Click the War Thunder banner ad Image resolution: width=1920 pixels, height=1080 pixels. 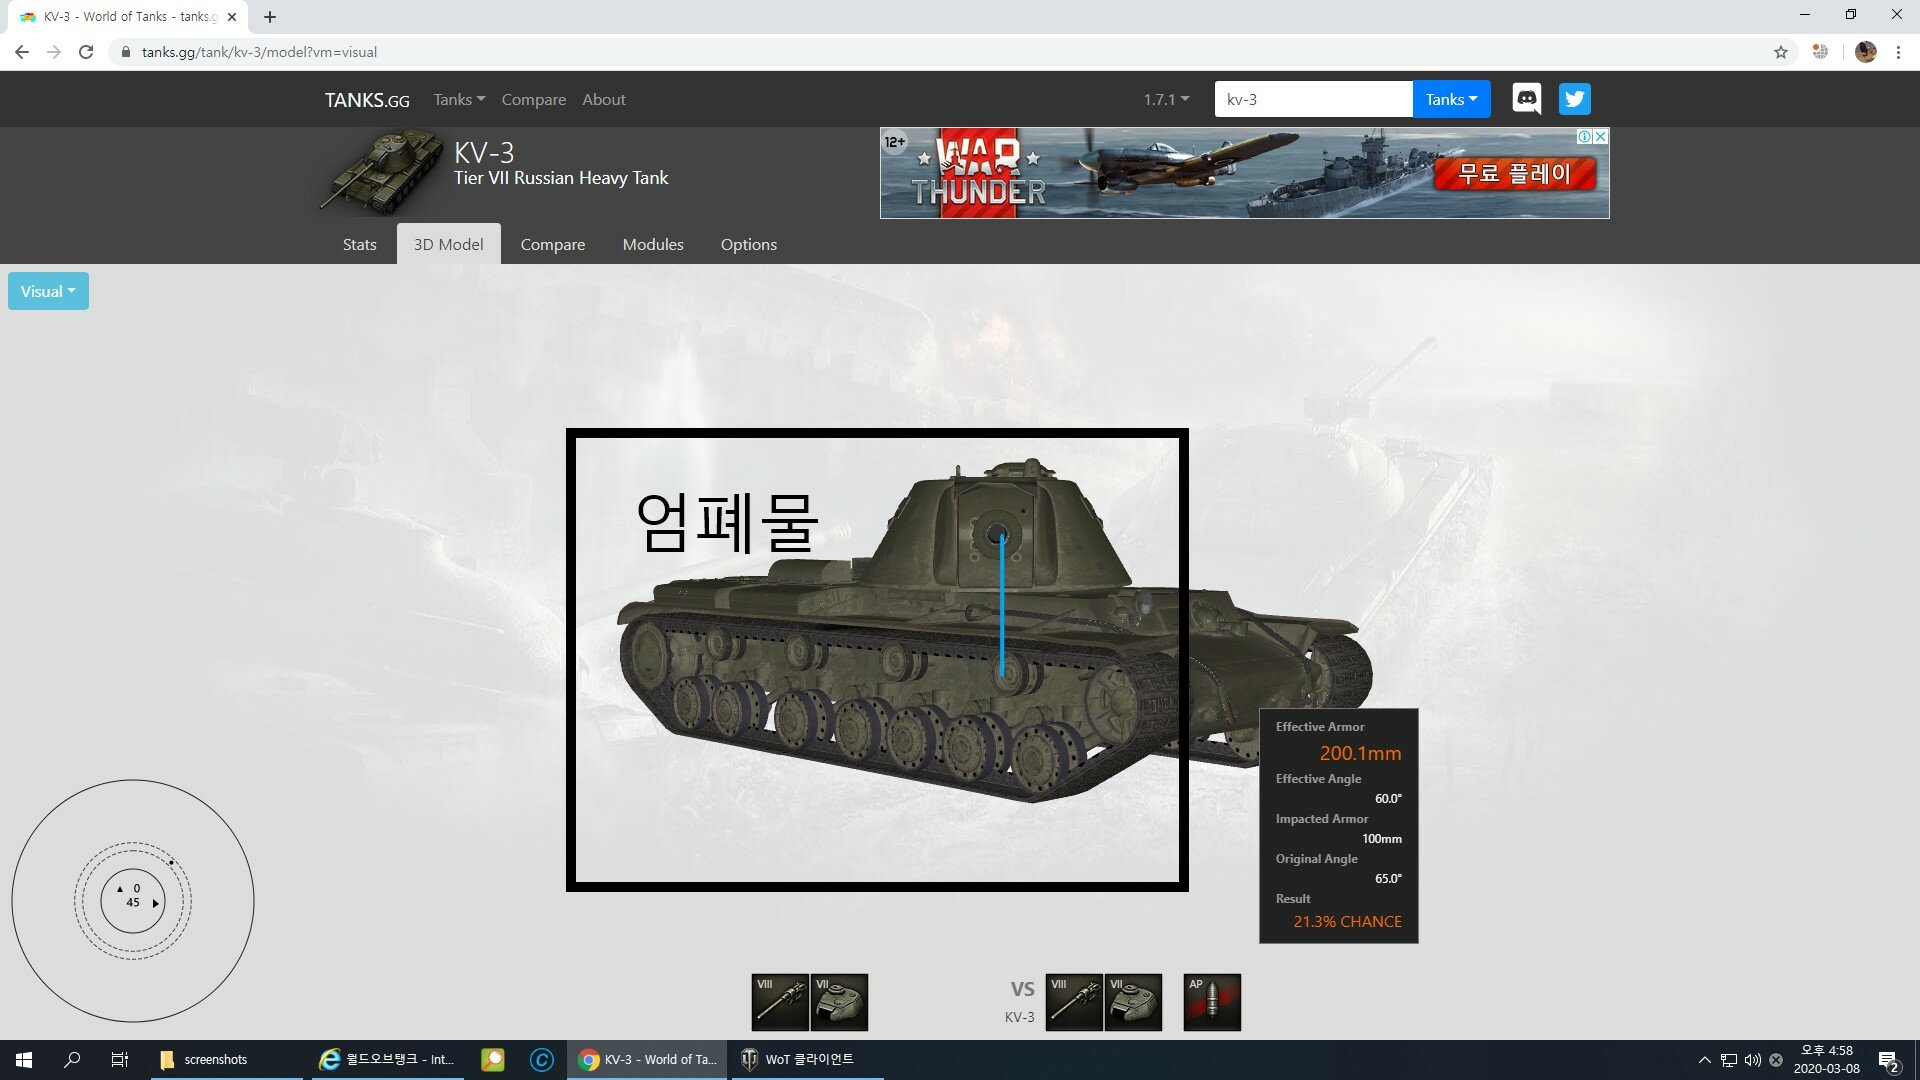pyautogui.click(x=1244, y=172)
